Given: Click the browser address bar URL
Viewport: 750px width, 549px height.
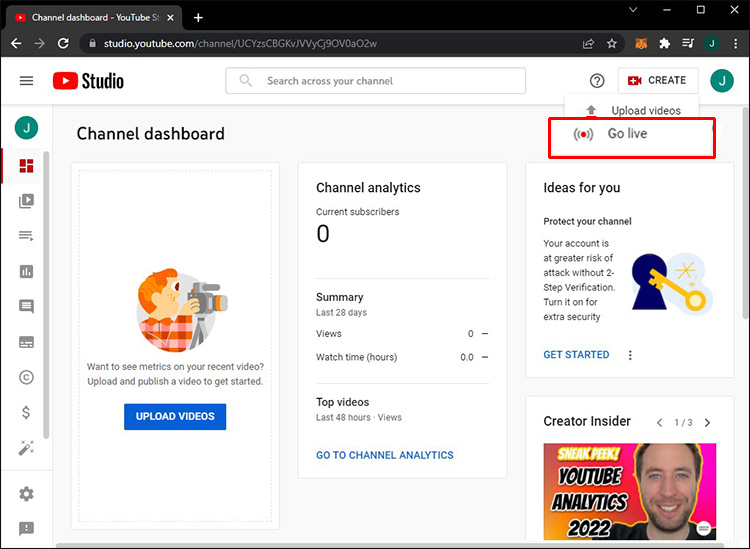Looking at the screenshot, I should click(x=240, y=44).
